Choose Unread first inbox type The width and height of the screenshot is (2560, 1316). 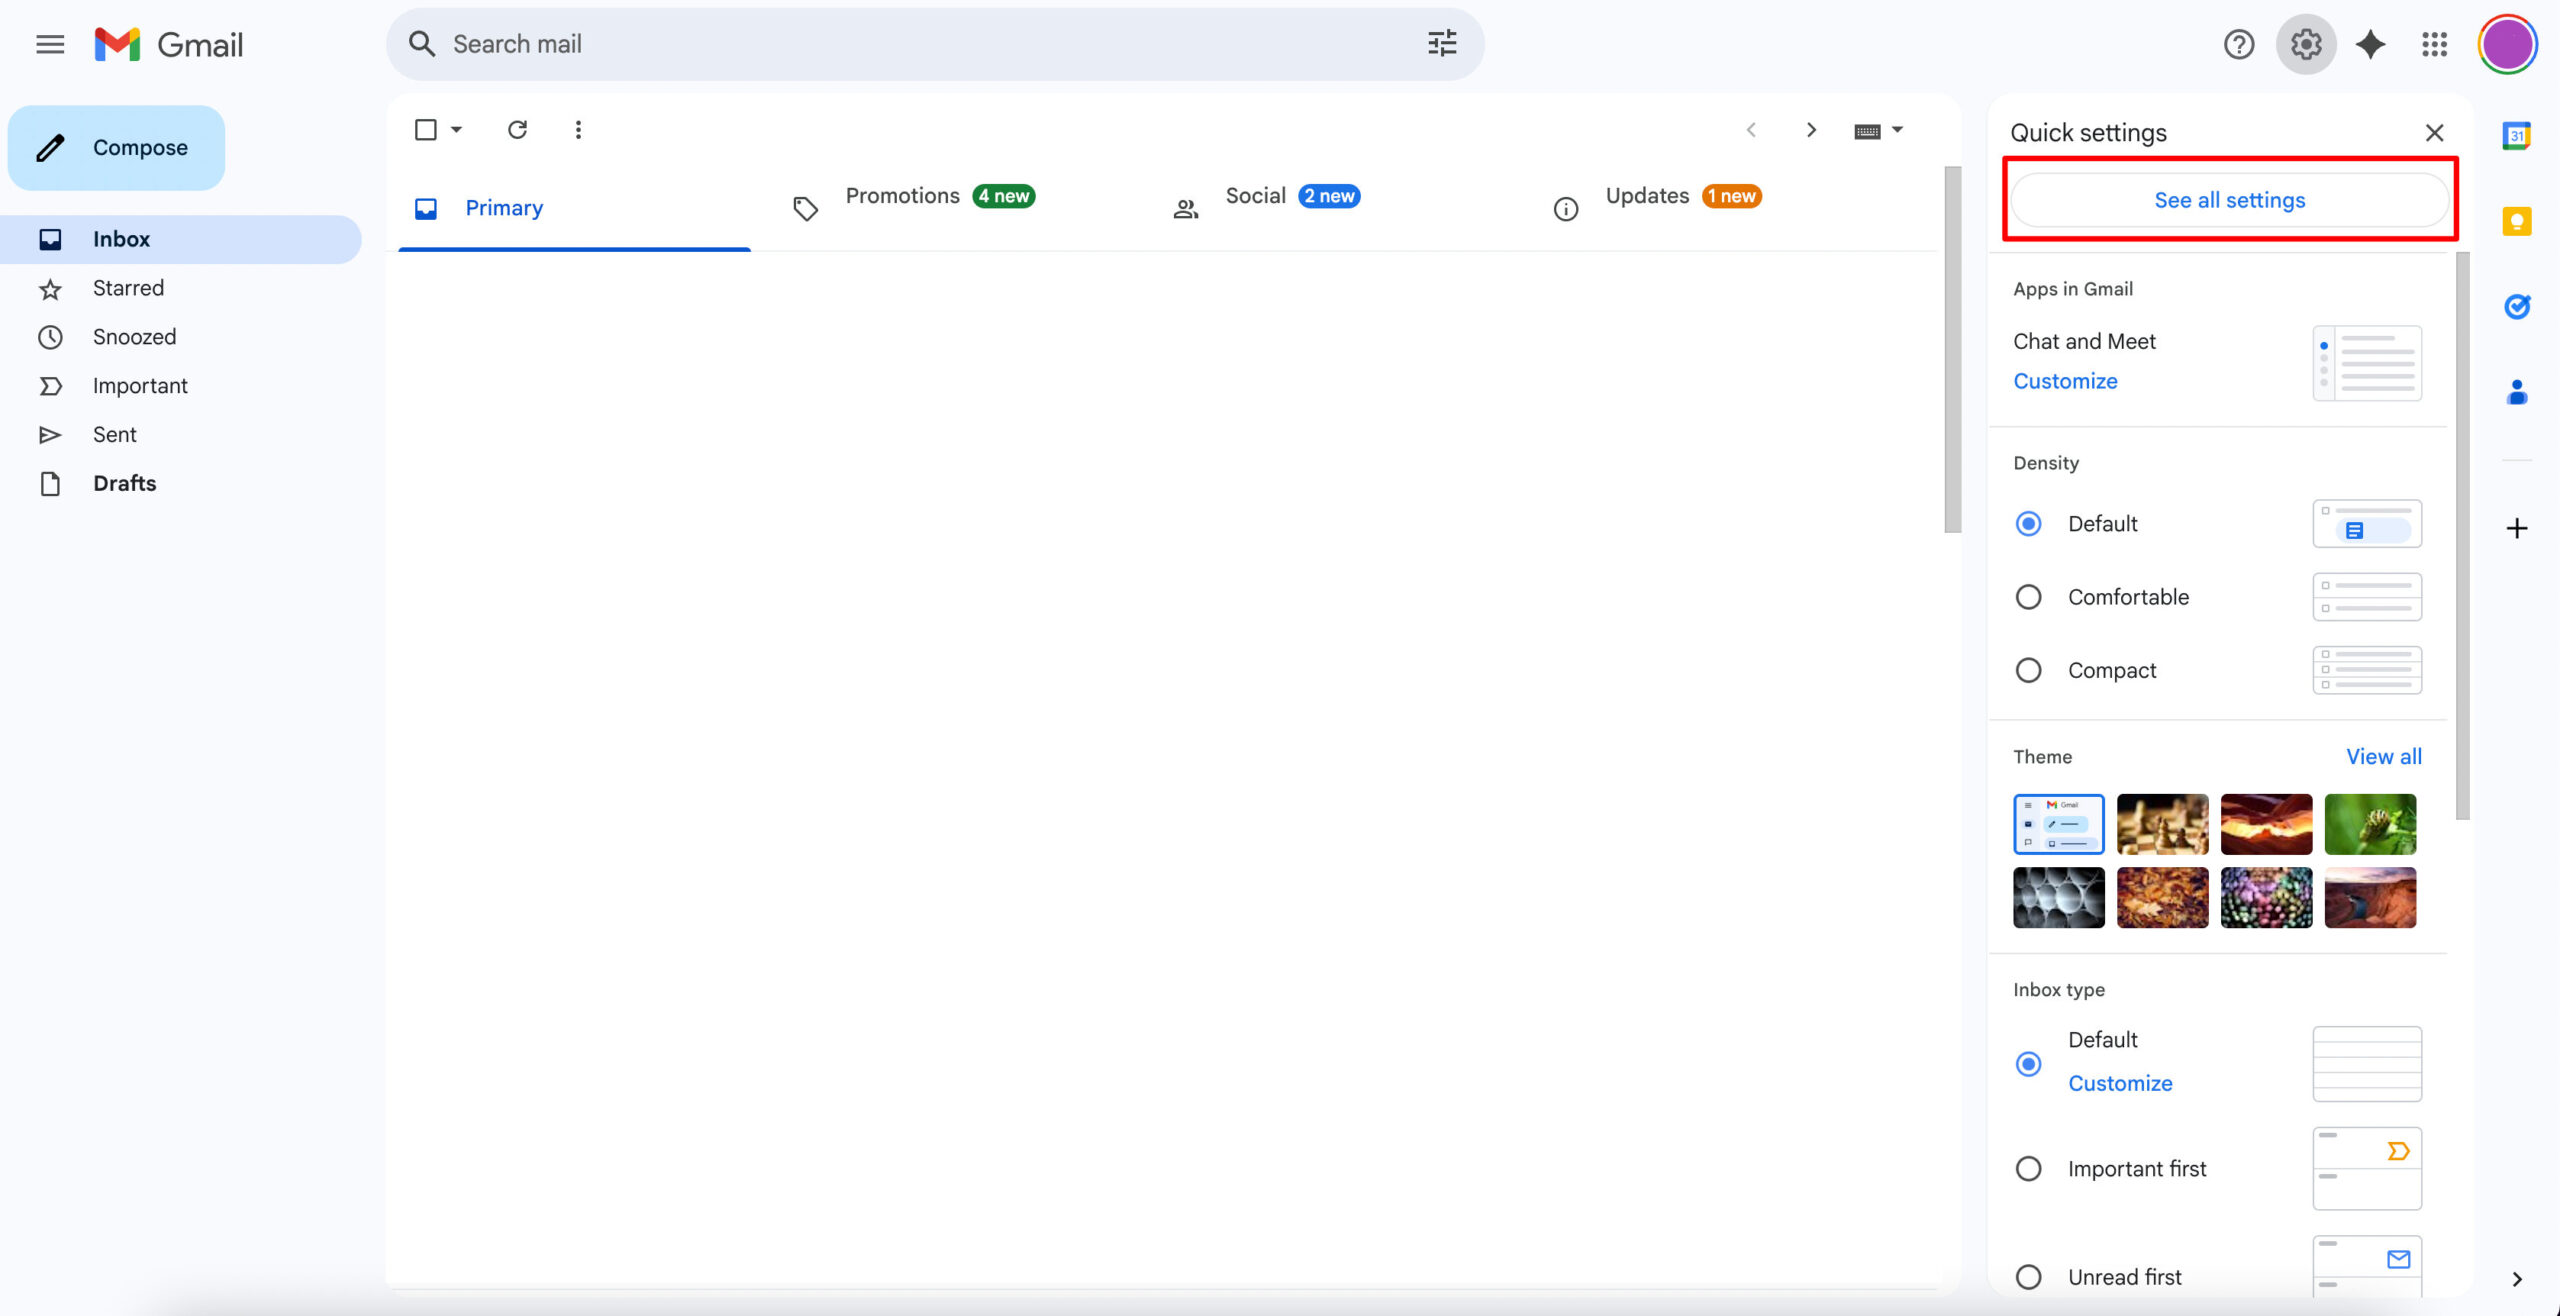click(x=2028, y=1277)
